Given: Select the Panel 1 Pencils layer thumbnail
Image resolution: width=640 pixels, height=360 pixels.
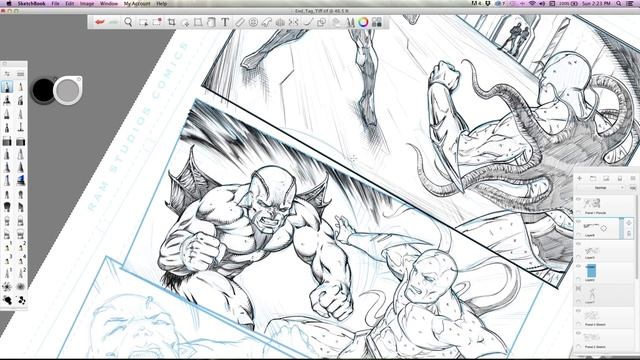Looking at the screenshot, I should [x=592, y=203].
